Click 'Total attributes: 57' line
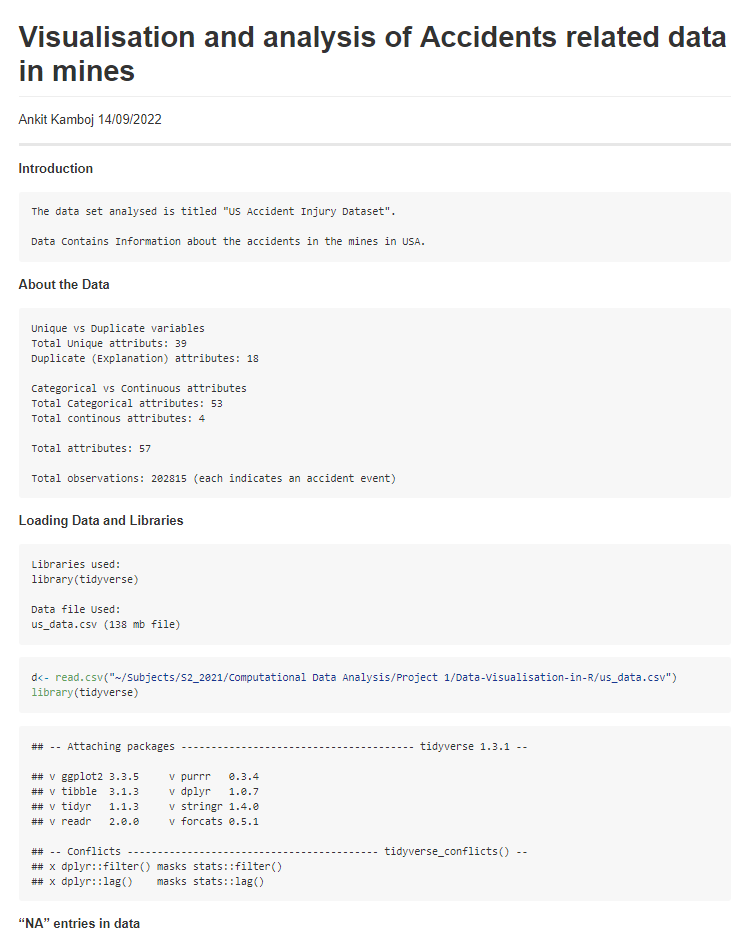Viewport: 745px width, 945px height. (91, 448)
